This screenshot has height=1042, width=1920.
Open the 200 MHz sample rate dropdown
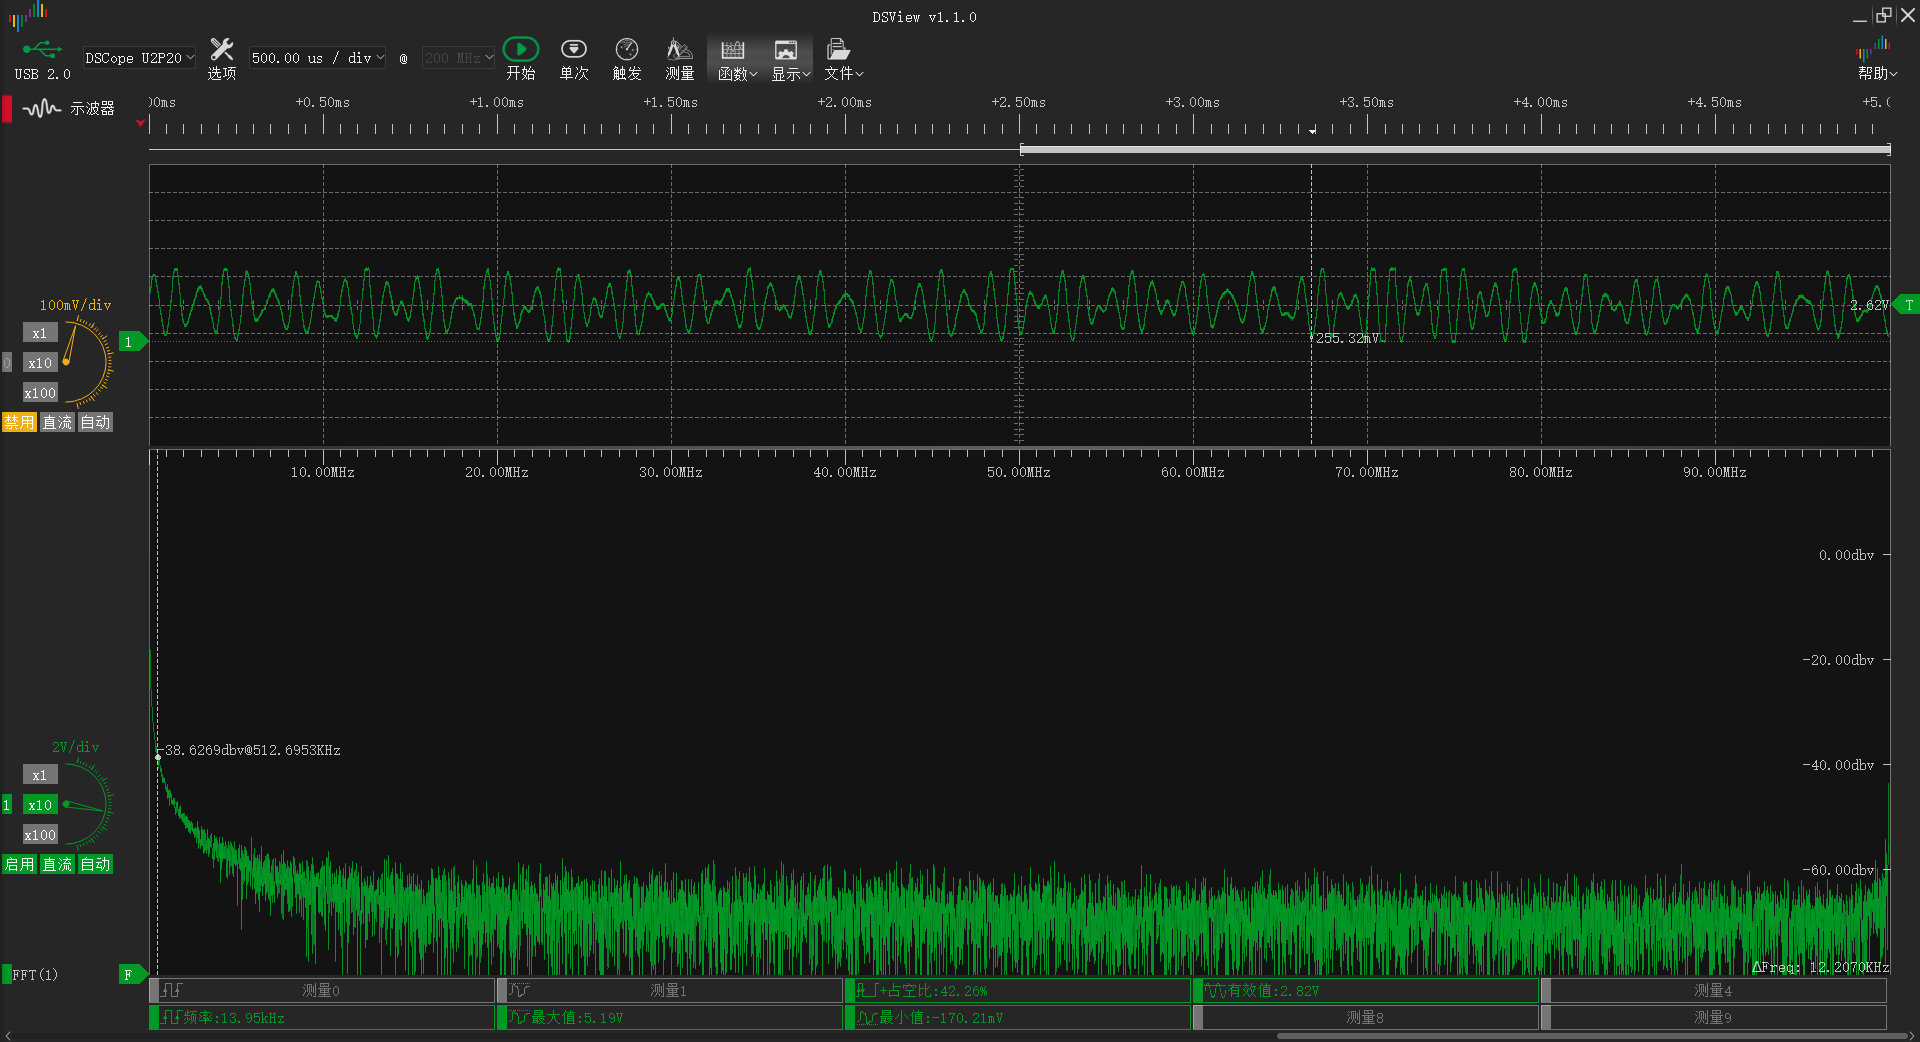point(458,58)
